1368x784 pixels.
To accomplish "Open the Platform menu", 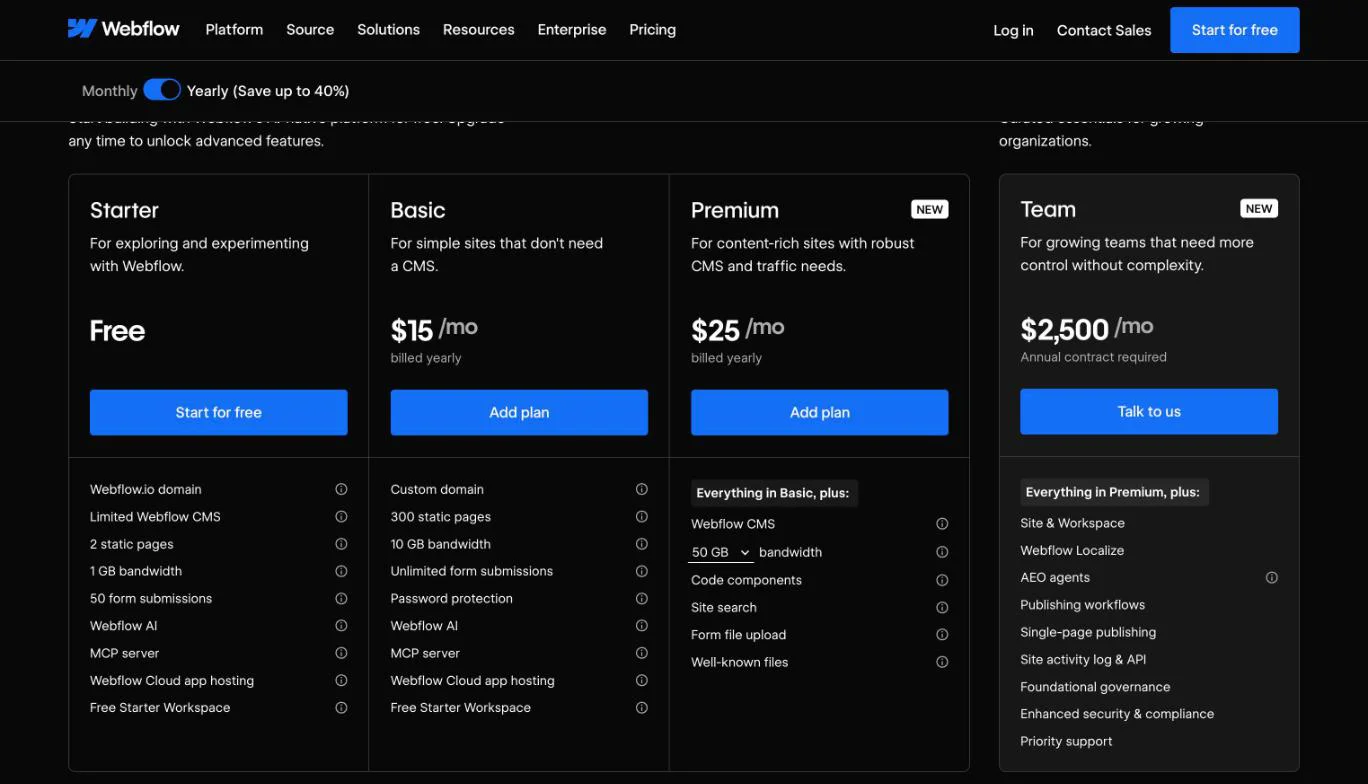I will pos(234,30).
